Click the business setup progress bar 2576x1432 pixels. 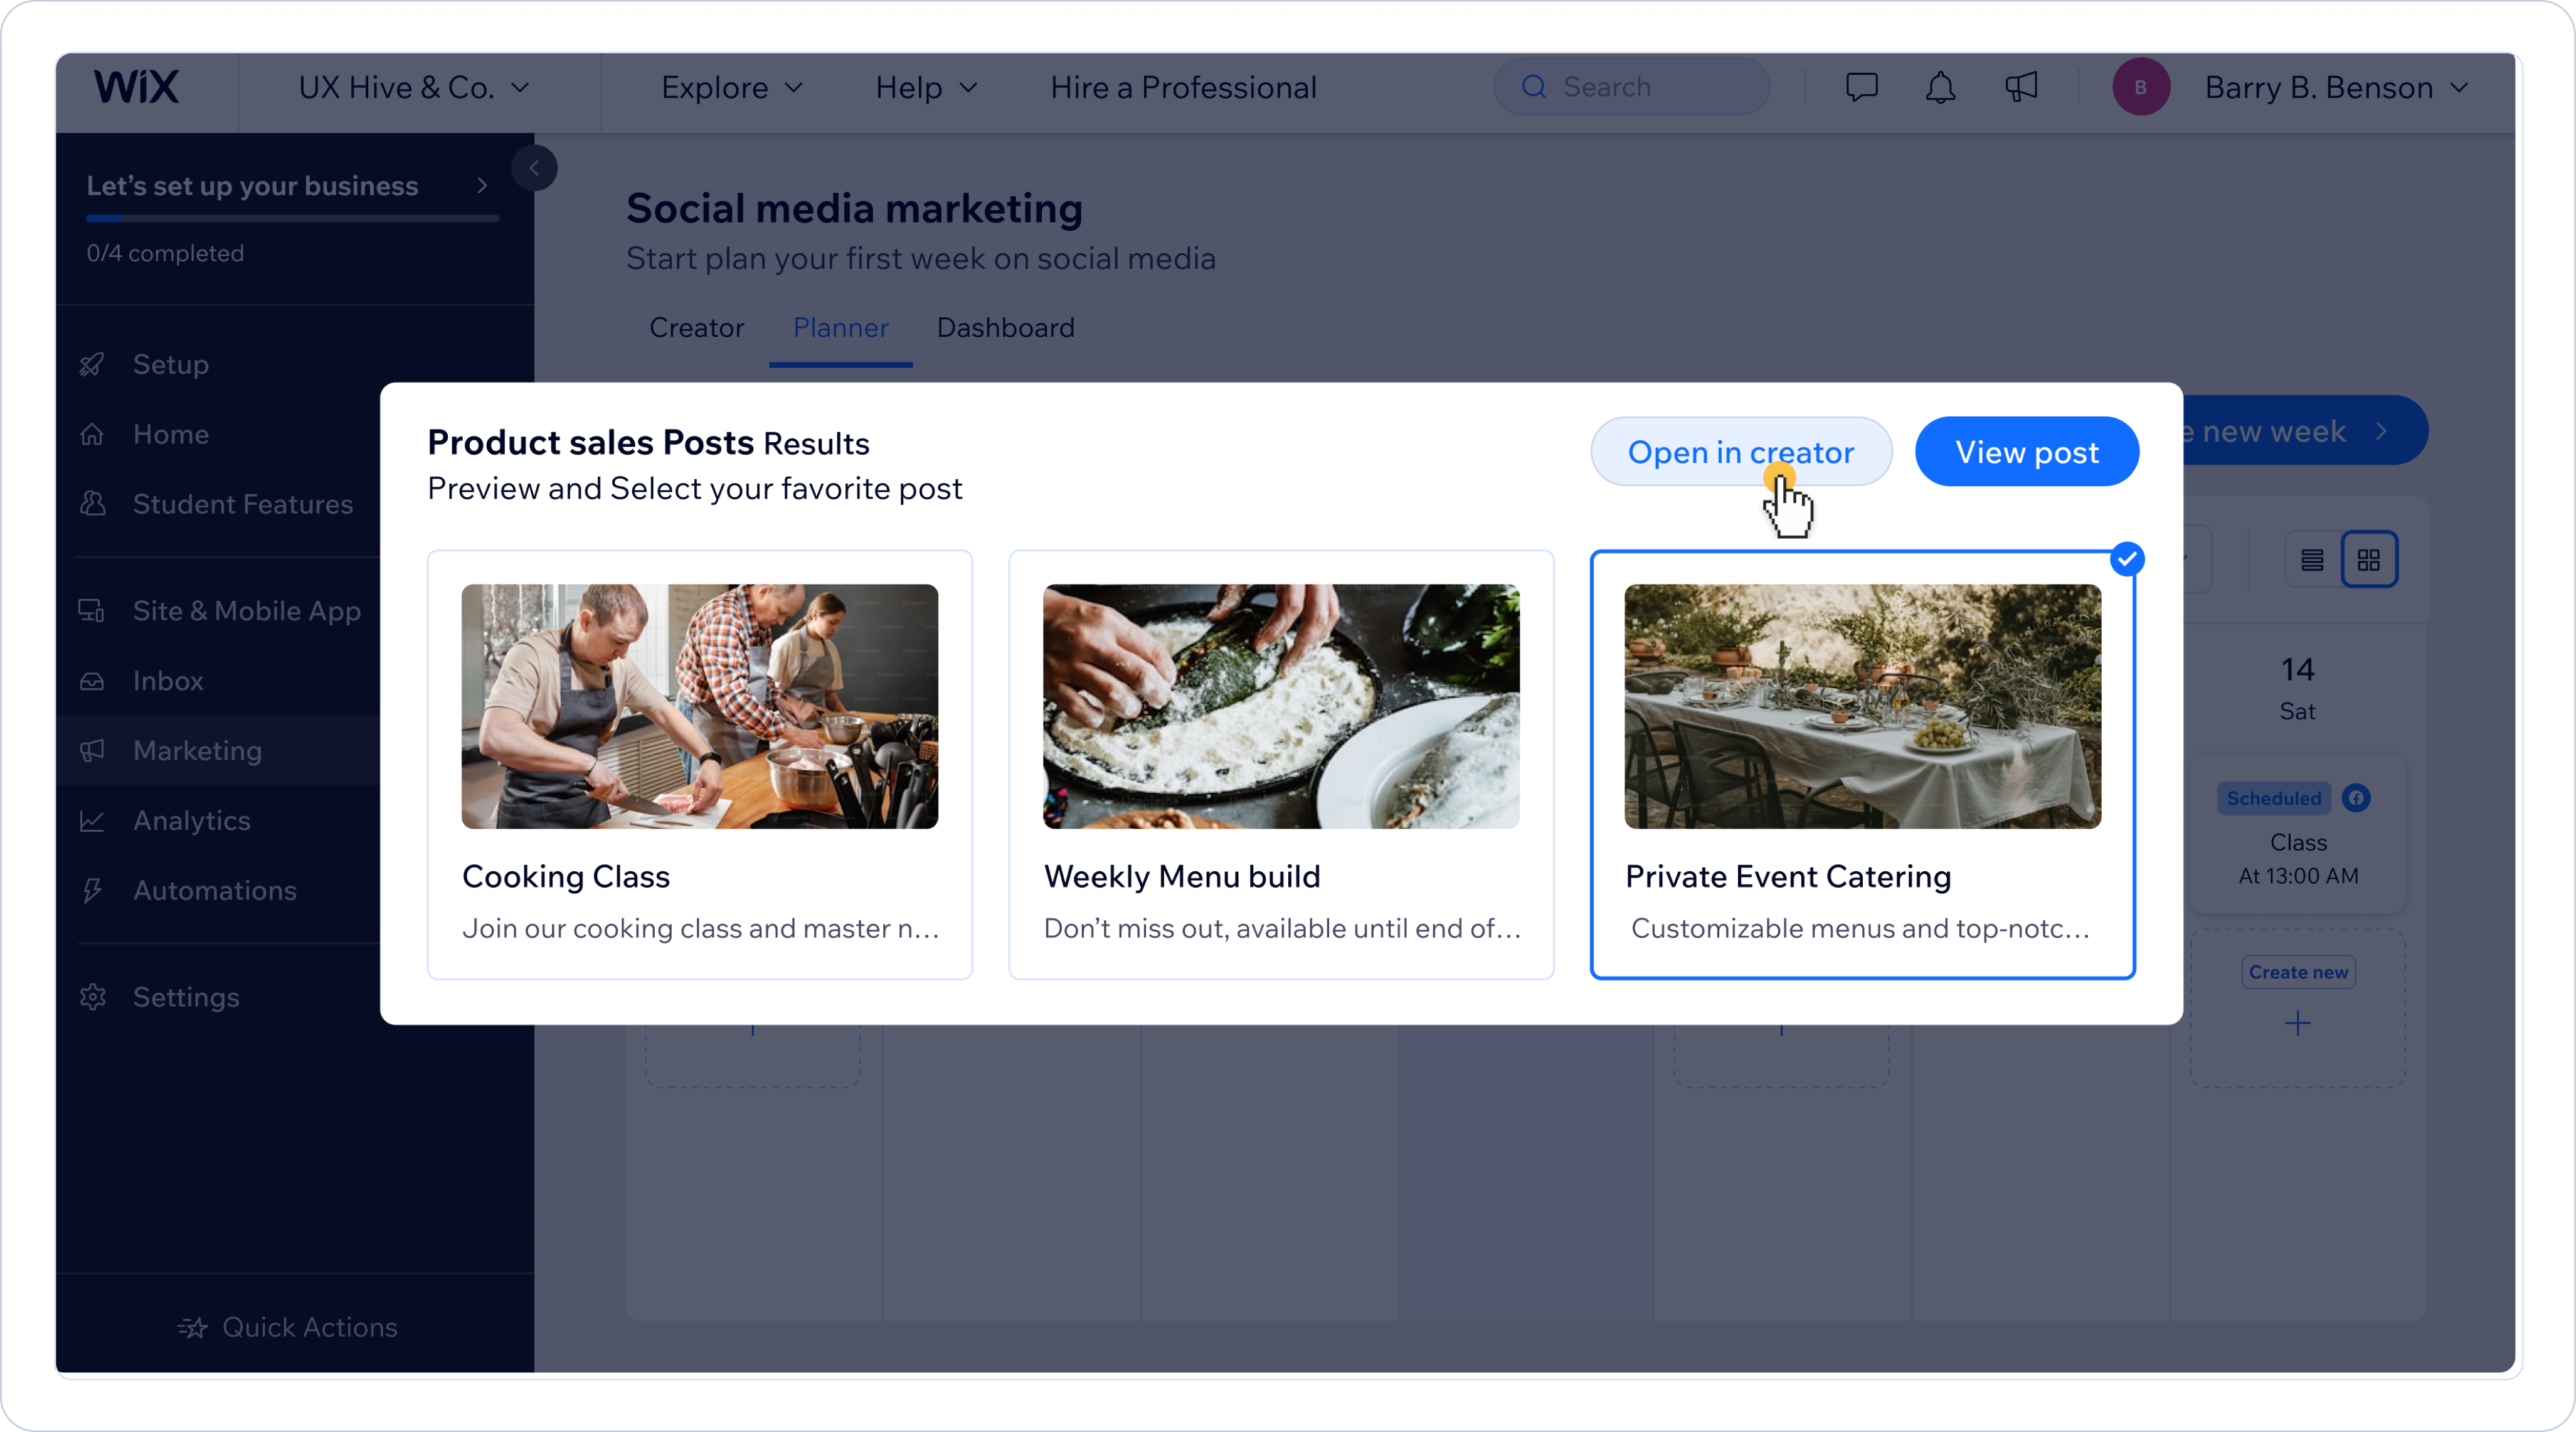(292, 218)
